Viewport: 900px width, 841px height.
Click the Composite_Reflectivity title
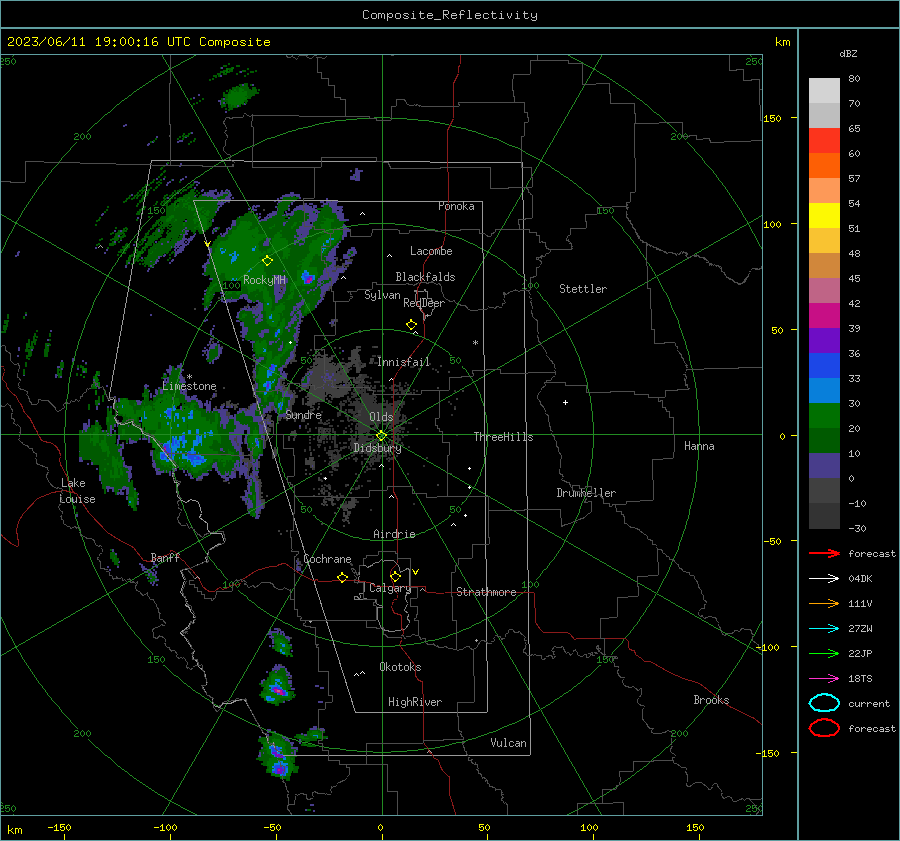tap(450, 15)
